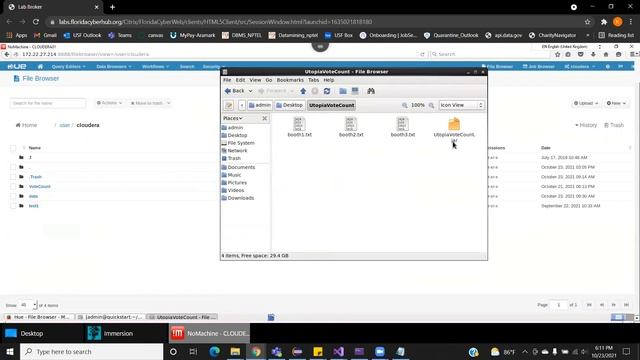Image resolution: width=640 pixels, height=360 pixels.
Task: Click the Back button in the File Browser
Action: pos(235,91)
